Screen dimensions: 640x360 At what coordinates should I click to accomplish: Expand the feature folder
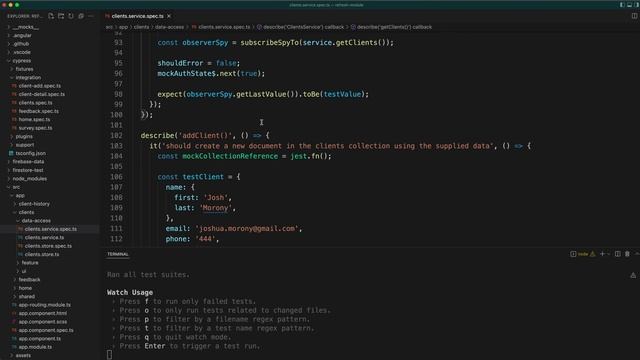coord(30,263)
